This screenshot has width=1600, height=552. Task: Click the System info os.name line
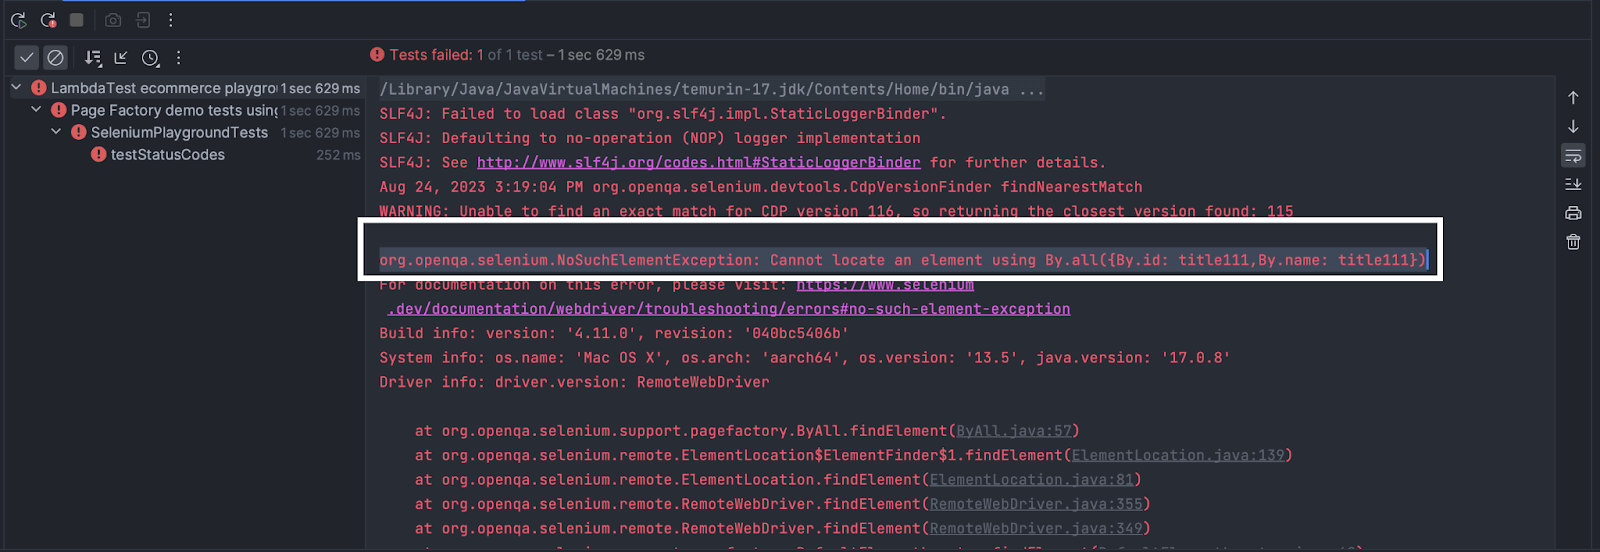click(804, 358)
